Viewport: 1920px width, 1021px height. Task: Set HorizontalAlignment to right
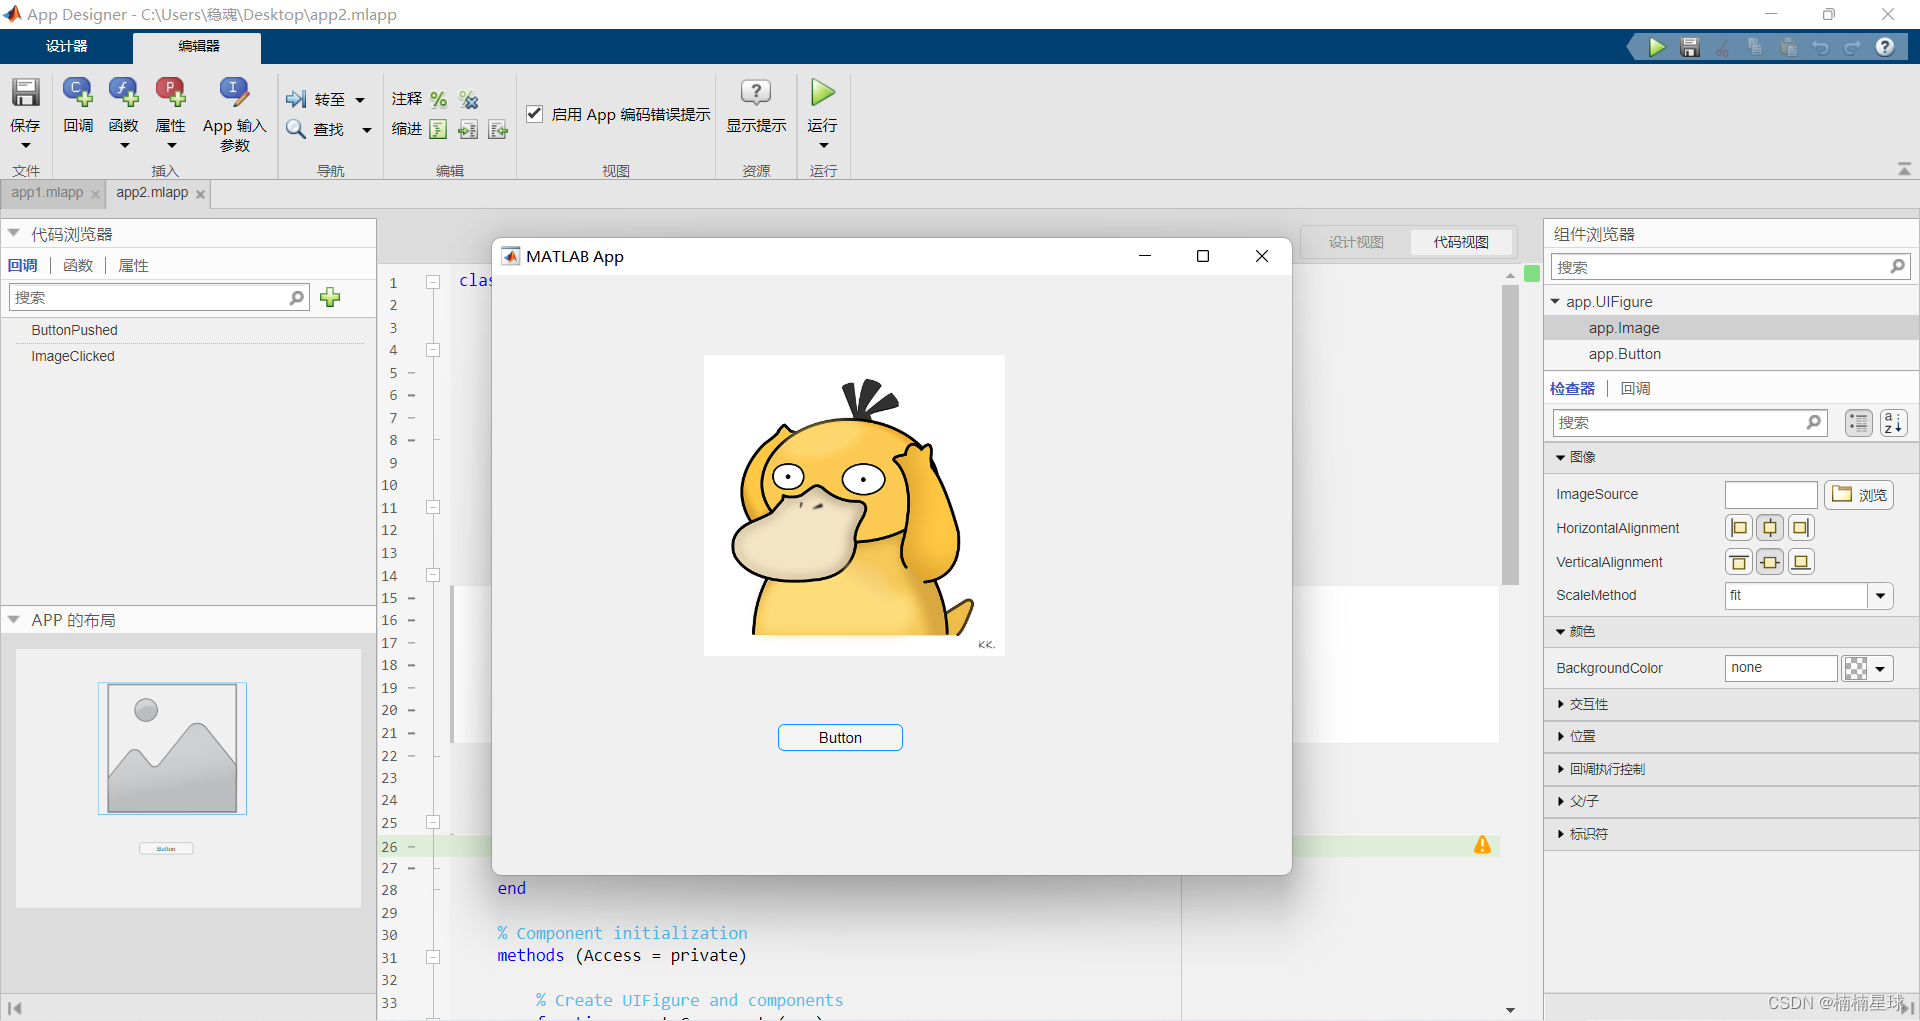click(1801, 528)
